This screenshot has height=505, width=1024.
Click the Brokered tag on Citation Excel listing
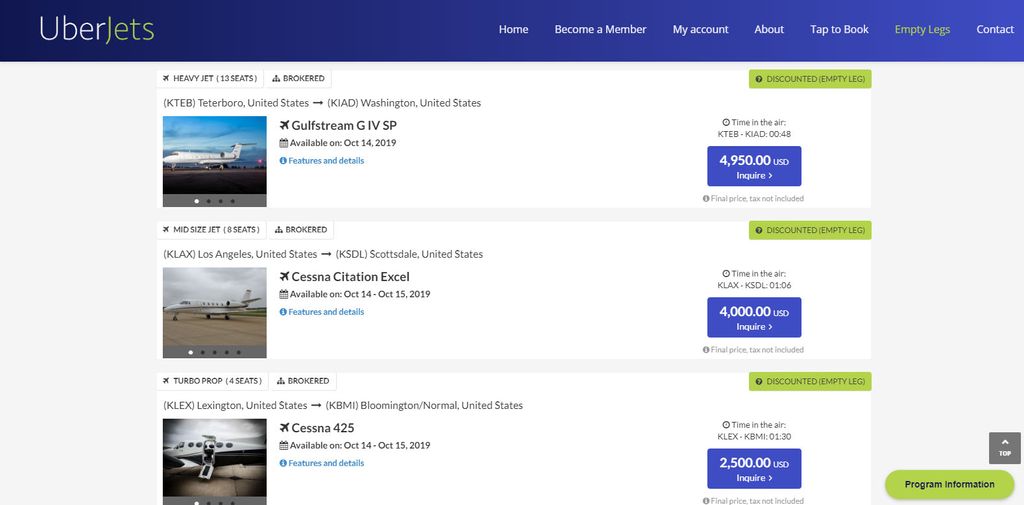click(301, 230)
